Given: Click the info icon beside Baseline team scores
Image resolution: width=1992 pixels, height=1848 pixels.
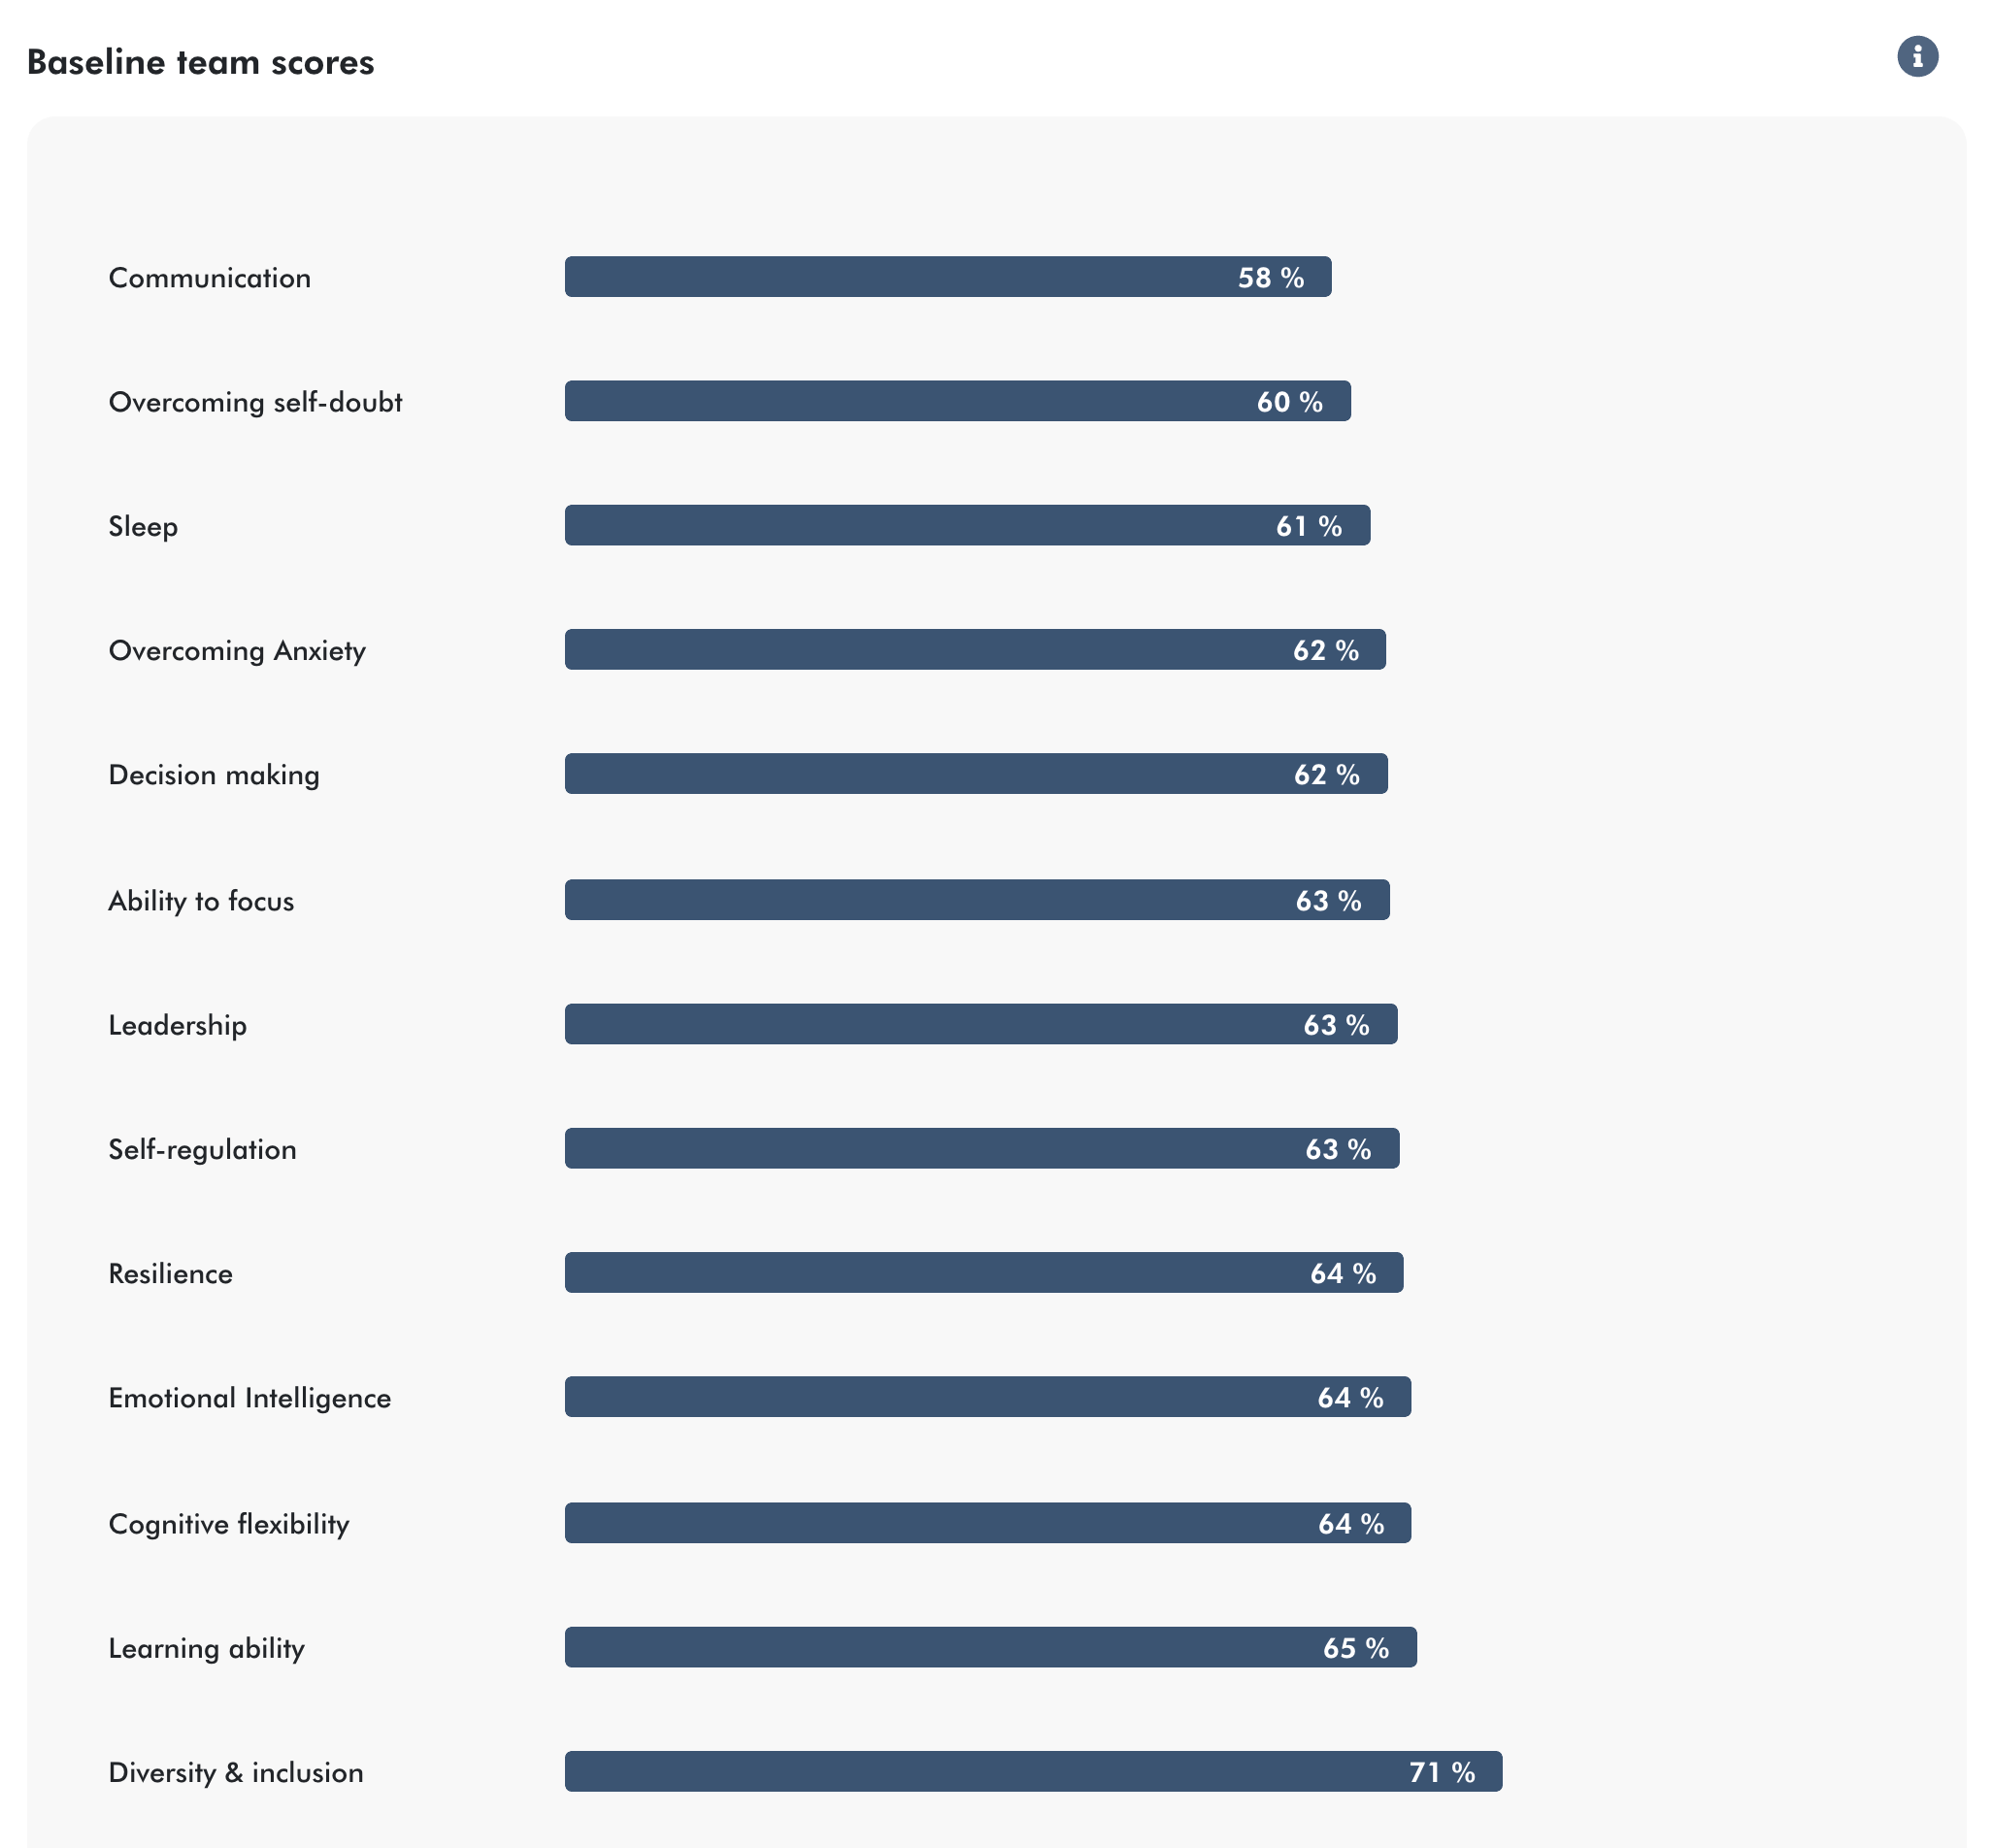Looking at the screenshot, I should [x=1916, y=56].
